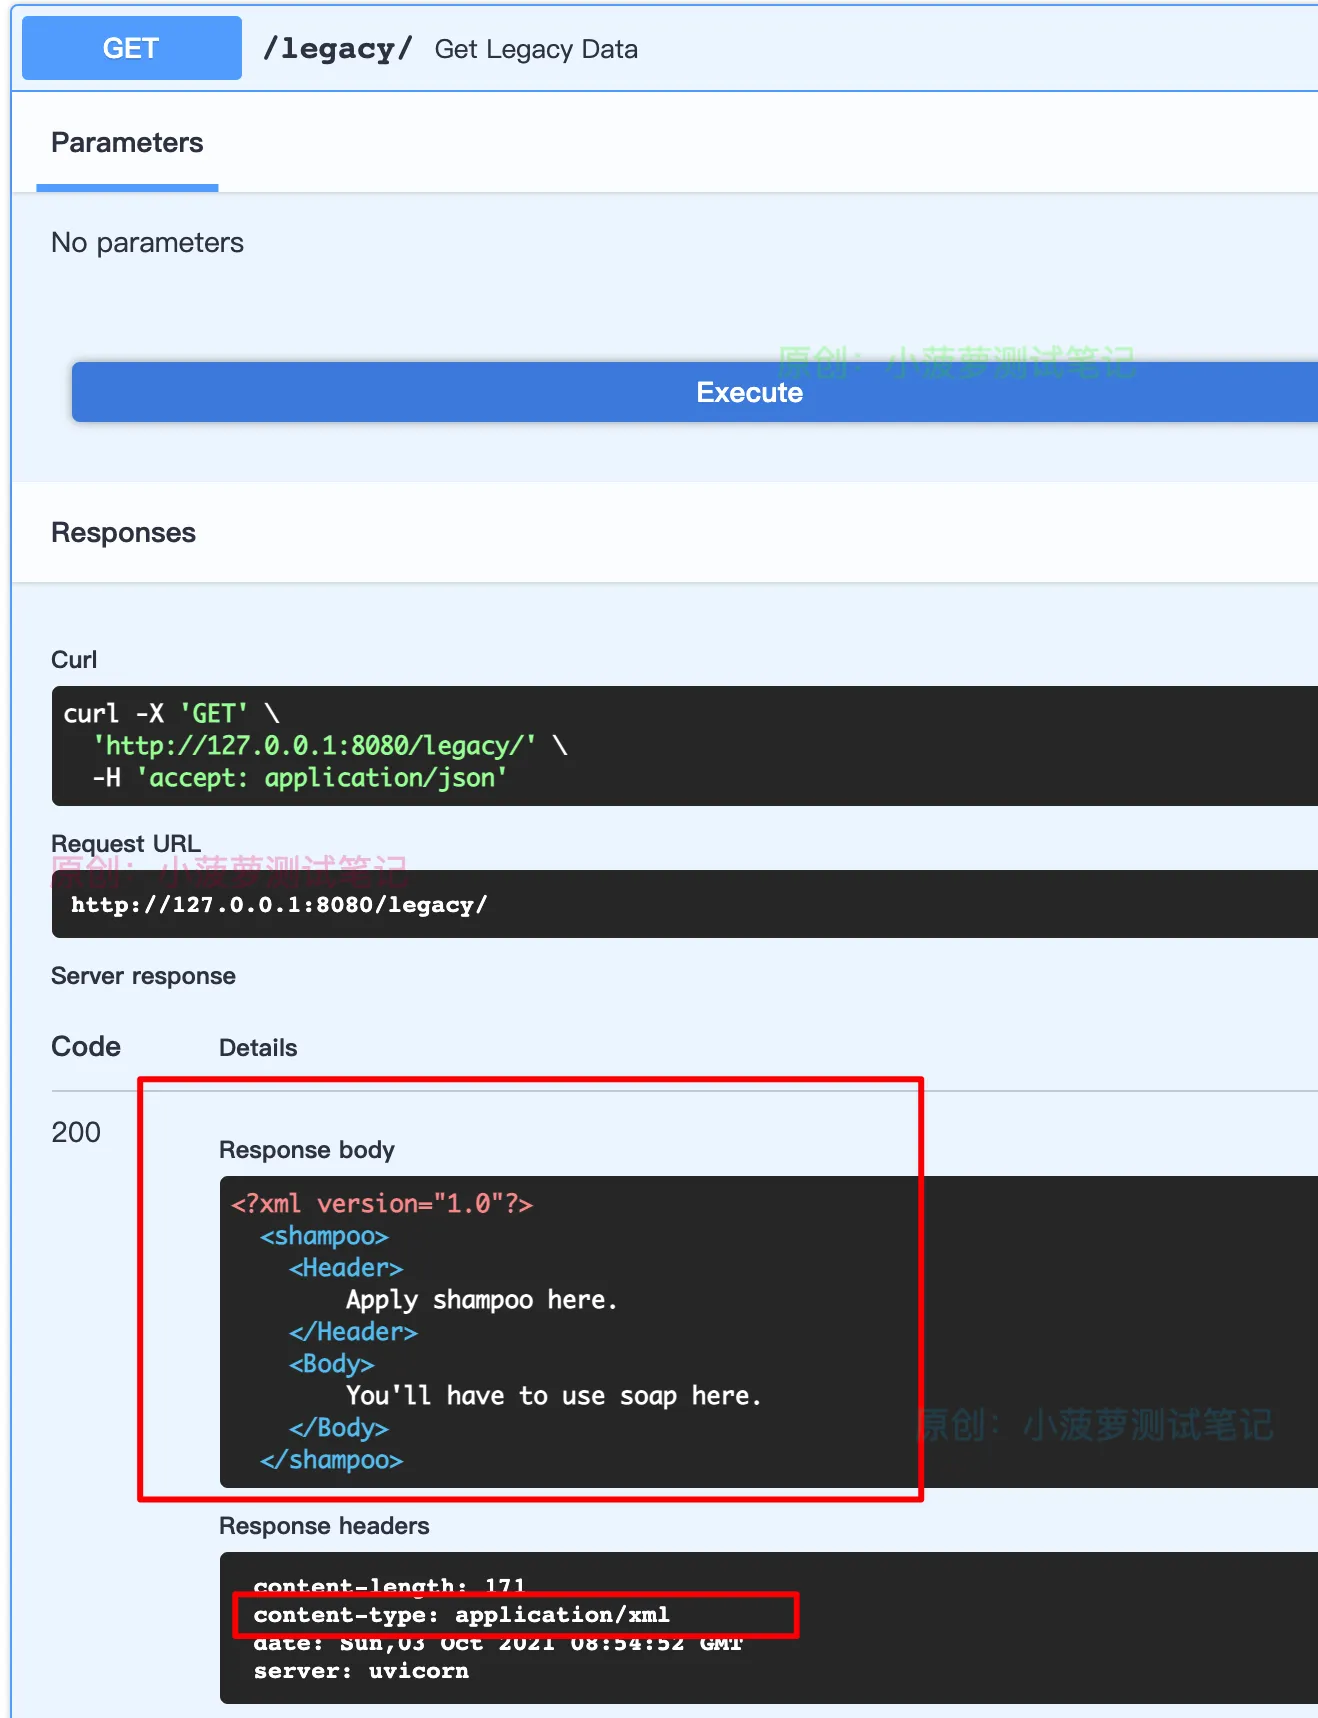Click the Server response heading
Image resolution: width=1318 pixels, height=1718 pixels.
pos(143,976)
